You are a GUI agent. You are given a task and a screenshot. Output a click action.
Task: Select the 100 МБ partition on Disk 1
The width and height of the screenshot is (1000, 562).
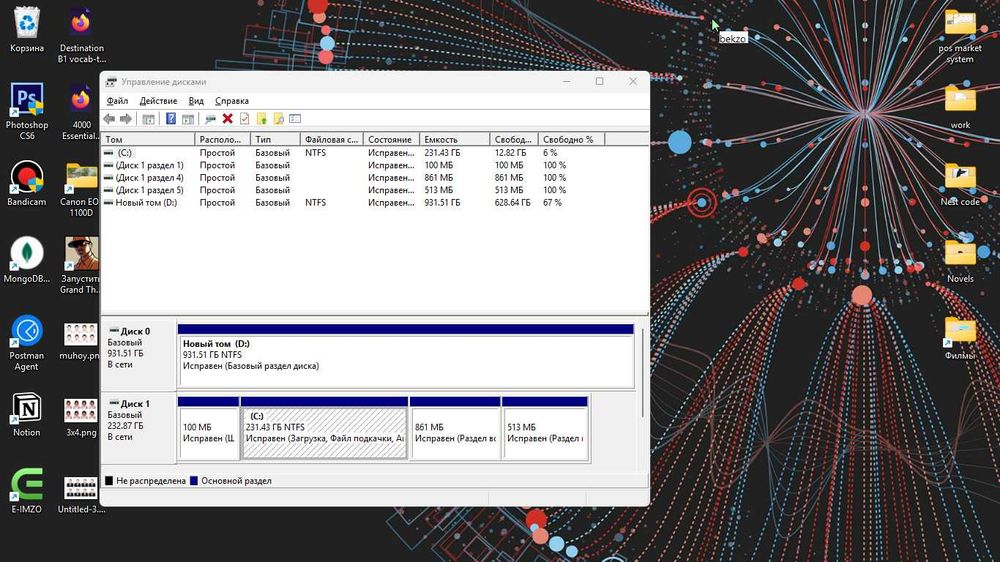tap(209, 428)
